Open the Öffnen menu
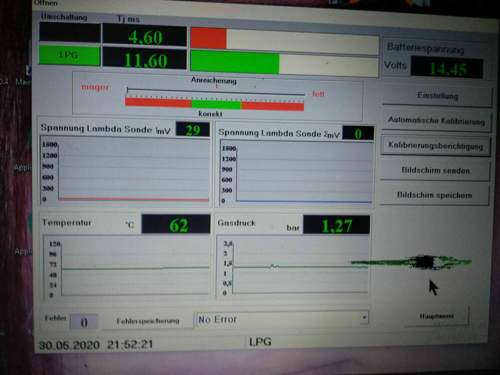 (x=46, y=3)
